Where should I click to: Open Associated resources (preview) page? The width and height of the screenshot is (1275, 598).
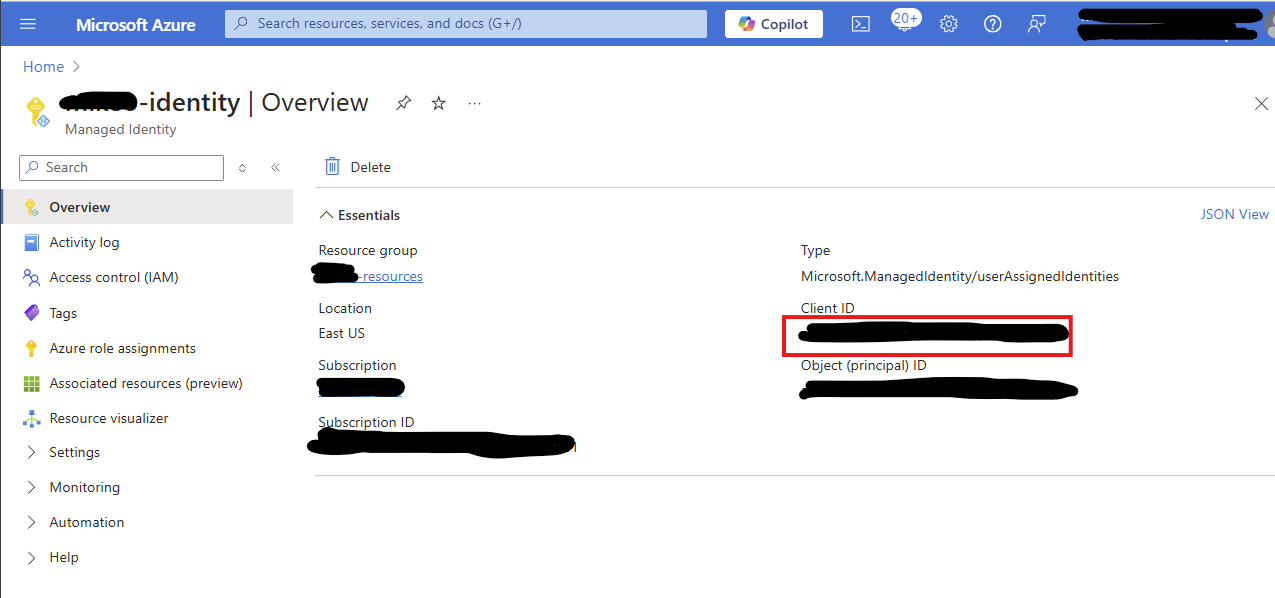147,383
